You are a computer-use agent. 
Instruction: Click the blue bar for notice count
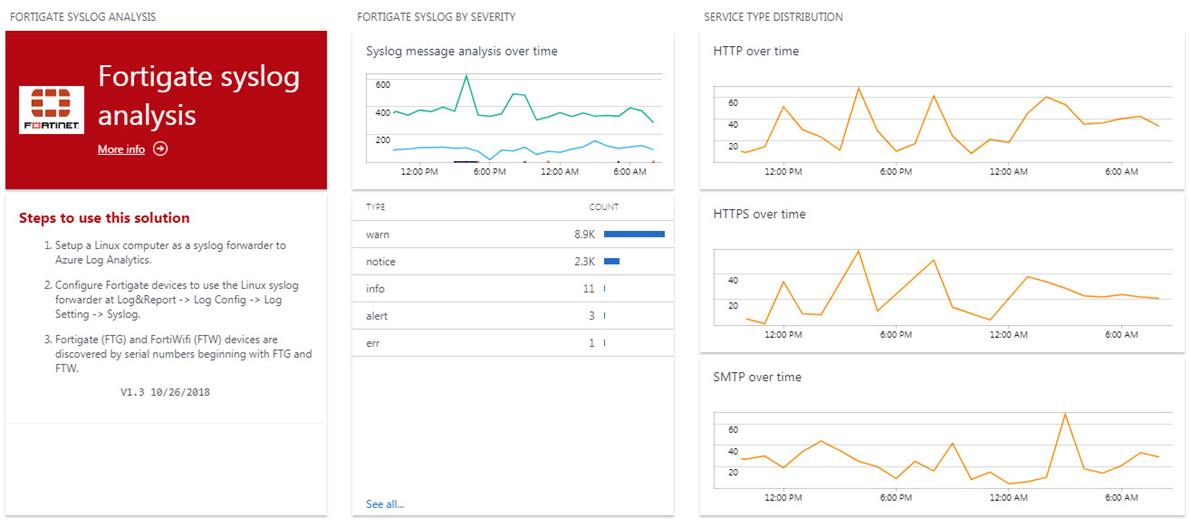612,261
